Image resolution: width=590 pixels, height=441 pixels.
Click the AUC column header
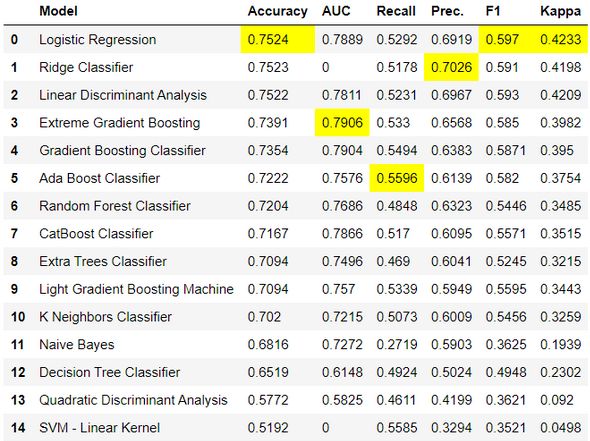tap(336, 11)
